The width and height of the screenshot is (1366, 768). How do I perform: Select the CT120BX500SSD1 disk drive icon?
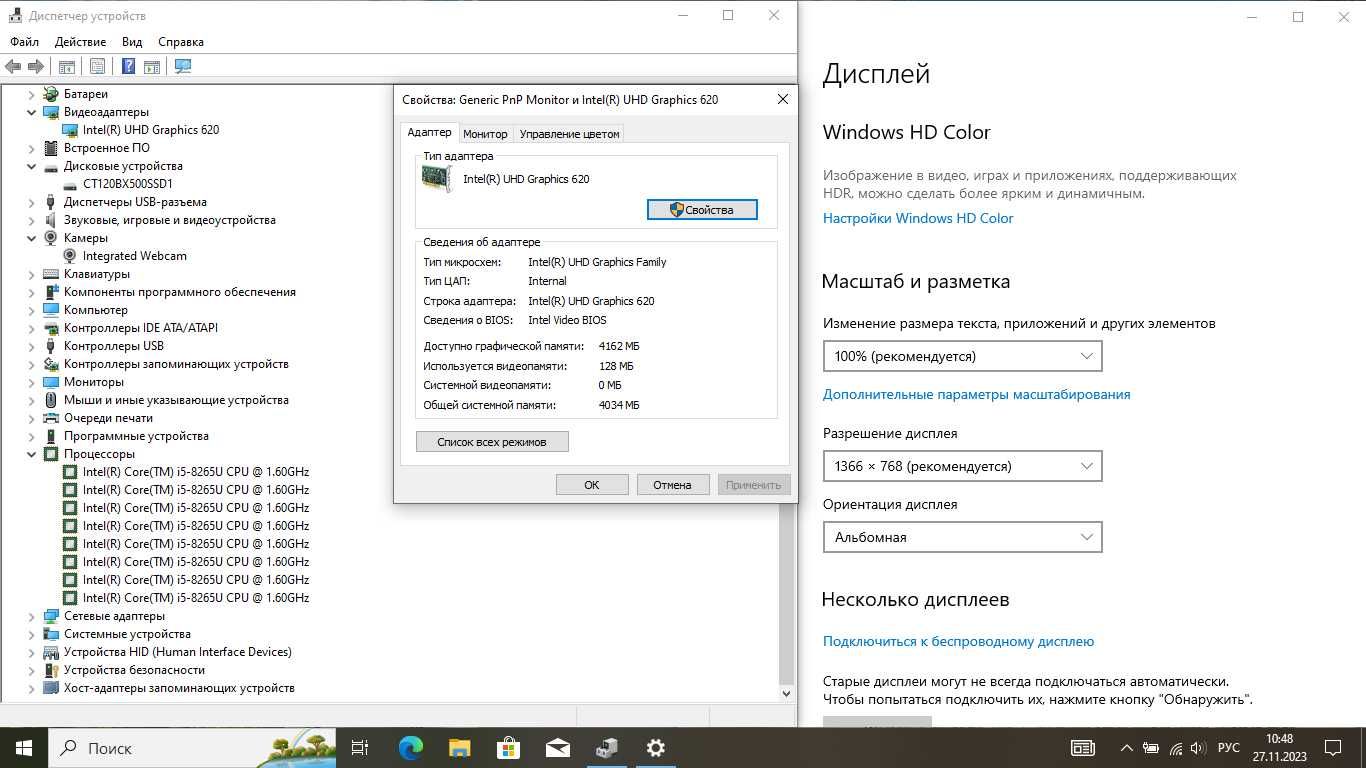[x=70, y=184]
